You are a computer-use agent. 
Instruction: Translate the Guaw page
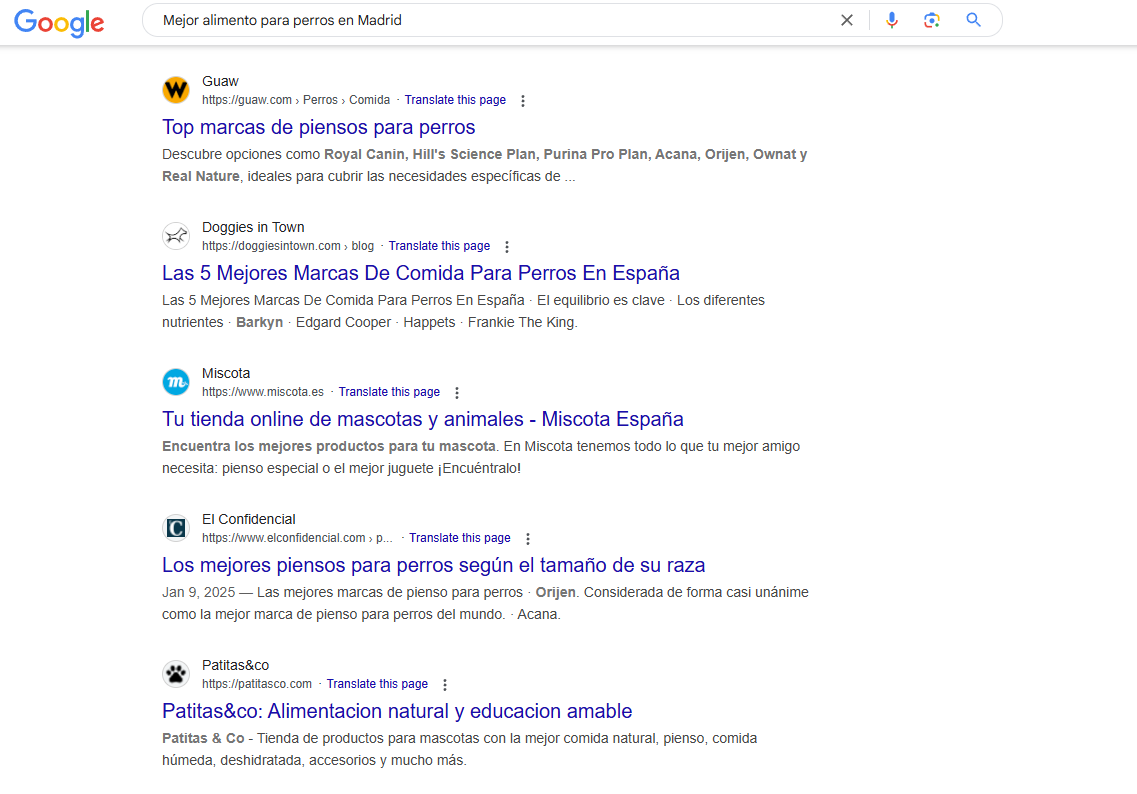point(455,100)
